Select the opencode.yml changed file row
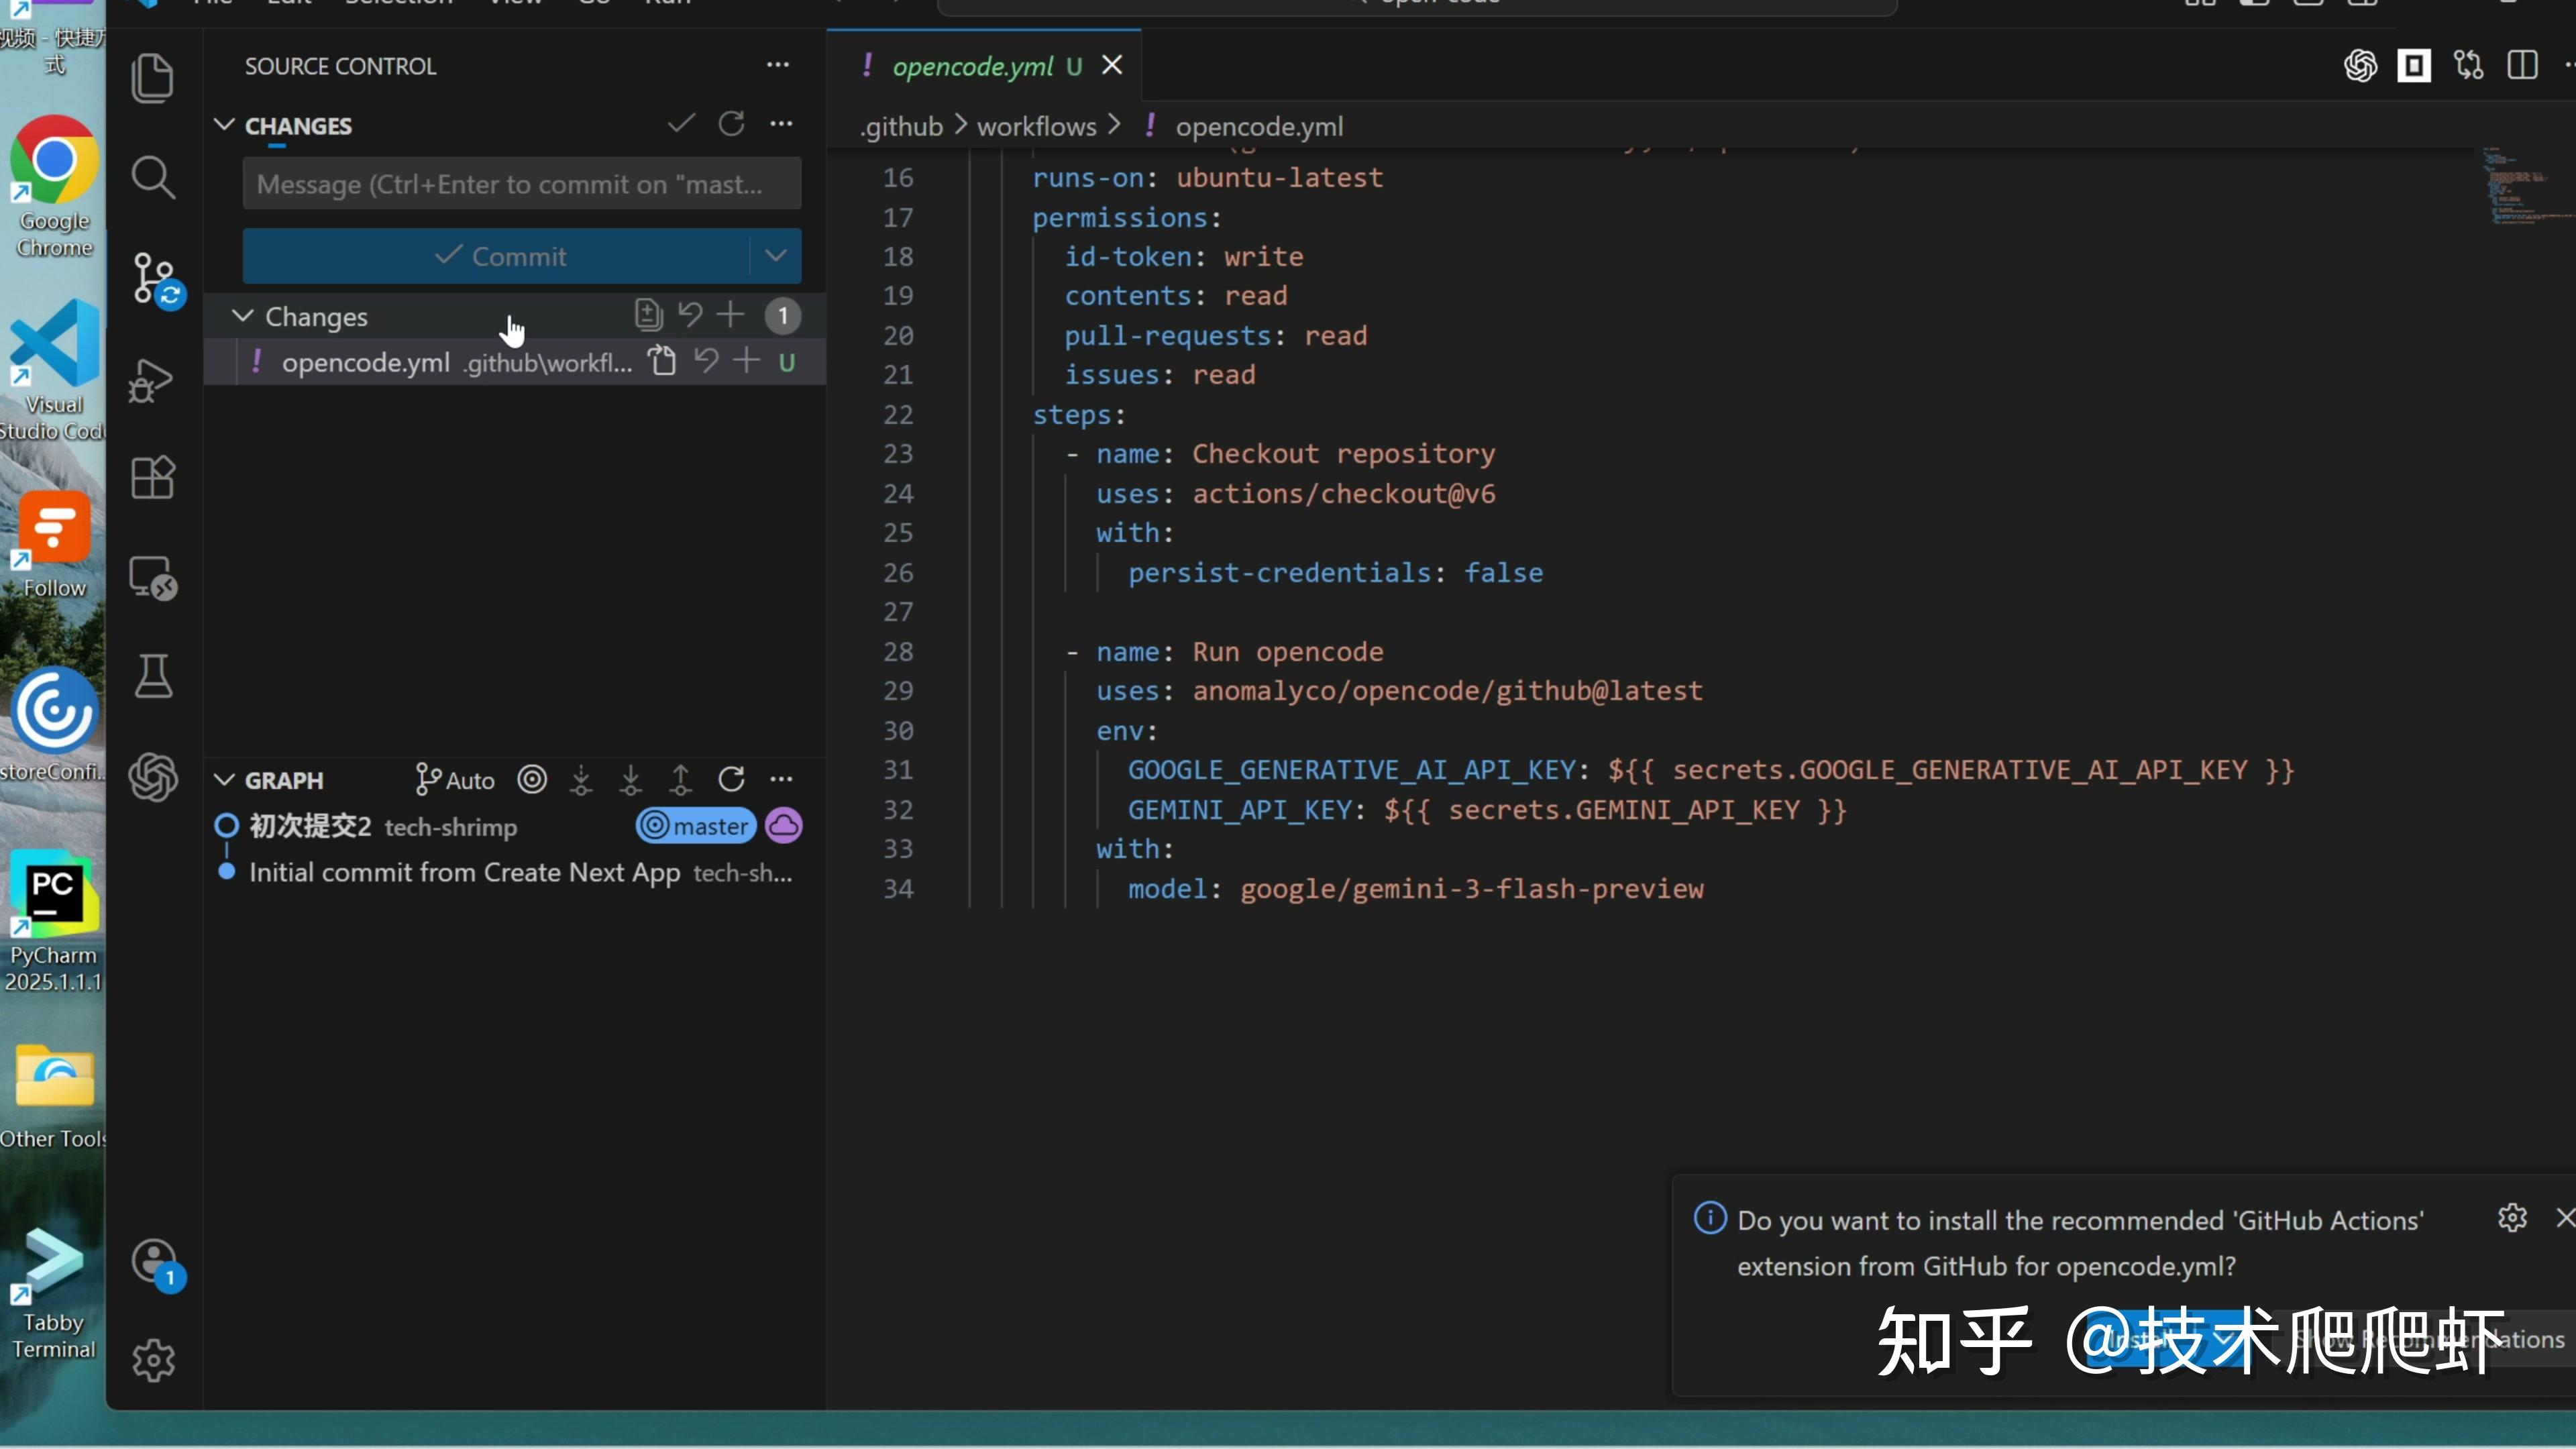 [x=515, y=362]
